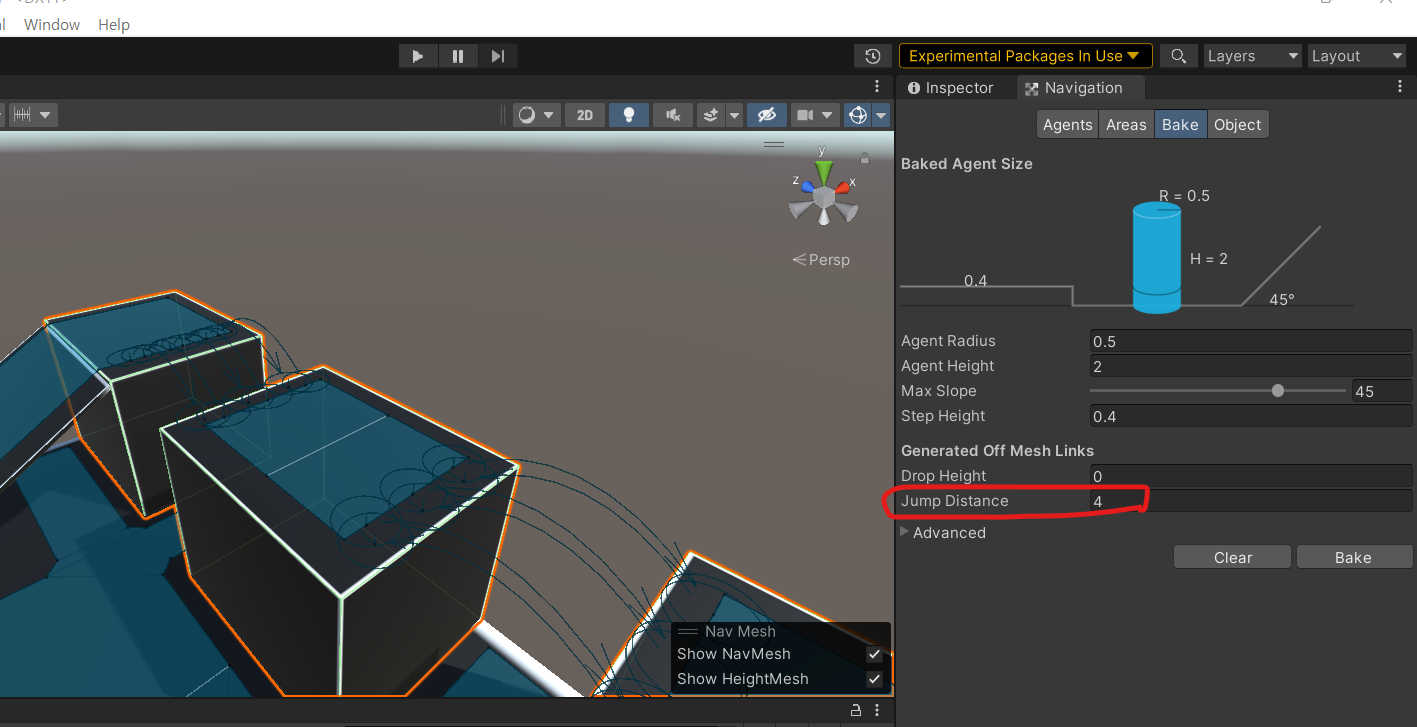The width and height of the screenshot is (1417, 727).
Task: Click the Max Slope label
Action: pos(939,391)
